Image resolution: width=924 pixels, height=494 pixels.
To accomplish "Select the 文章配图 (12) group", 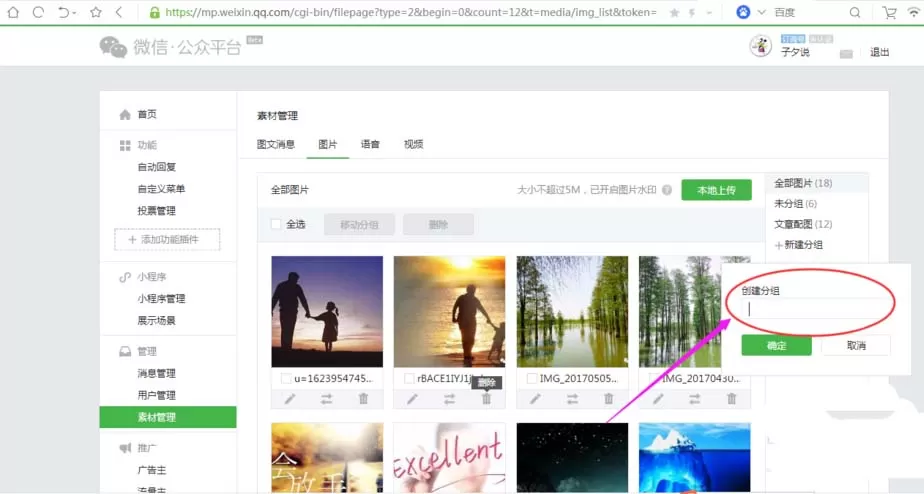I will coord(803,224).
